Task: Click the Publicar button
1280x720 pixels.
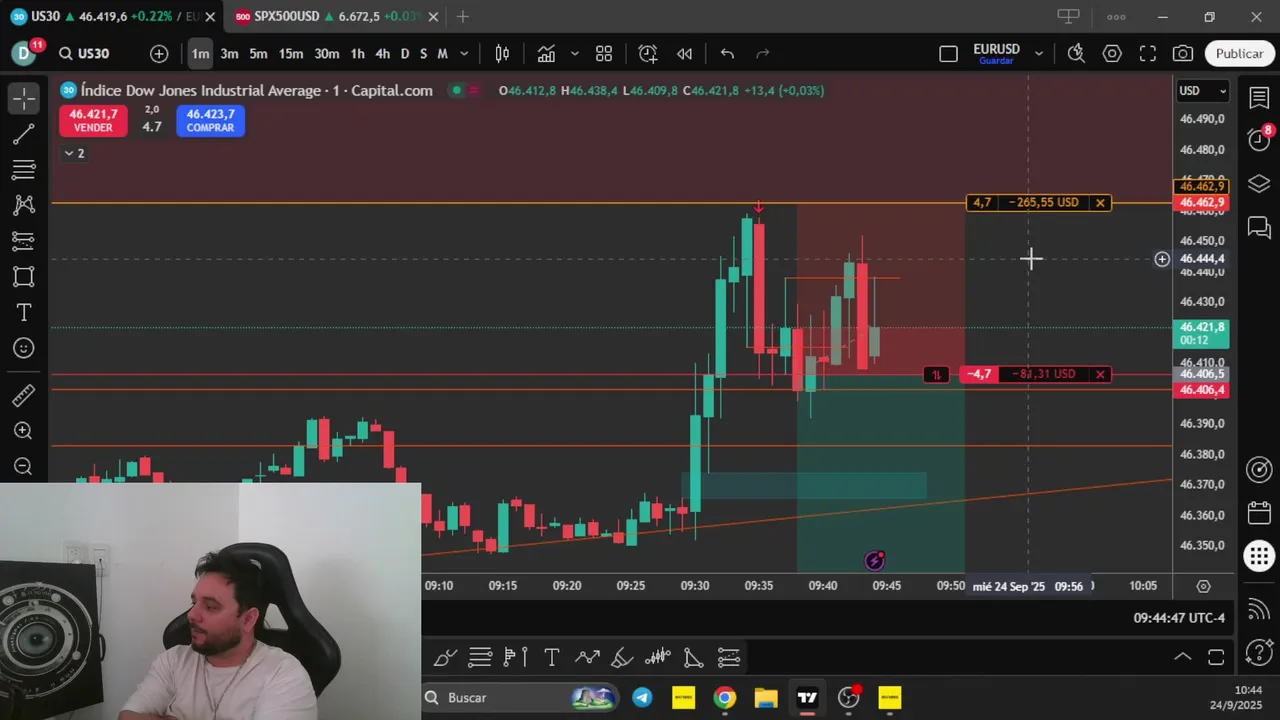Action: point(1239,54)
